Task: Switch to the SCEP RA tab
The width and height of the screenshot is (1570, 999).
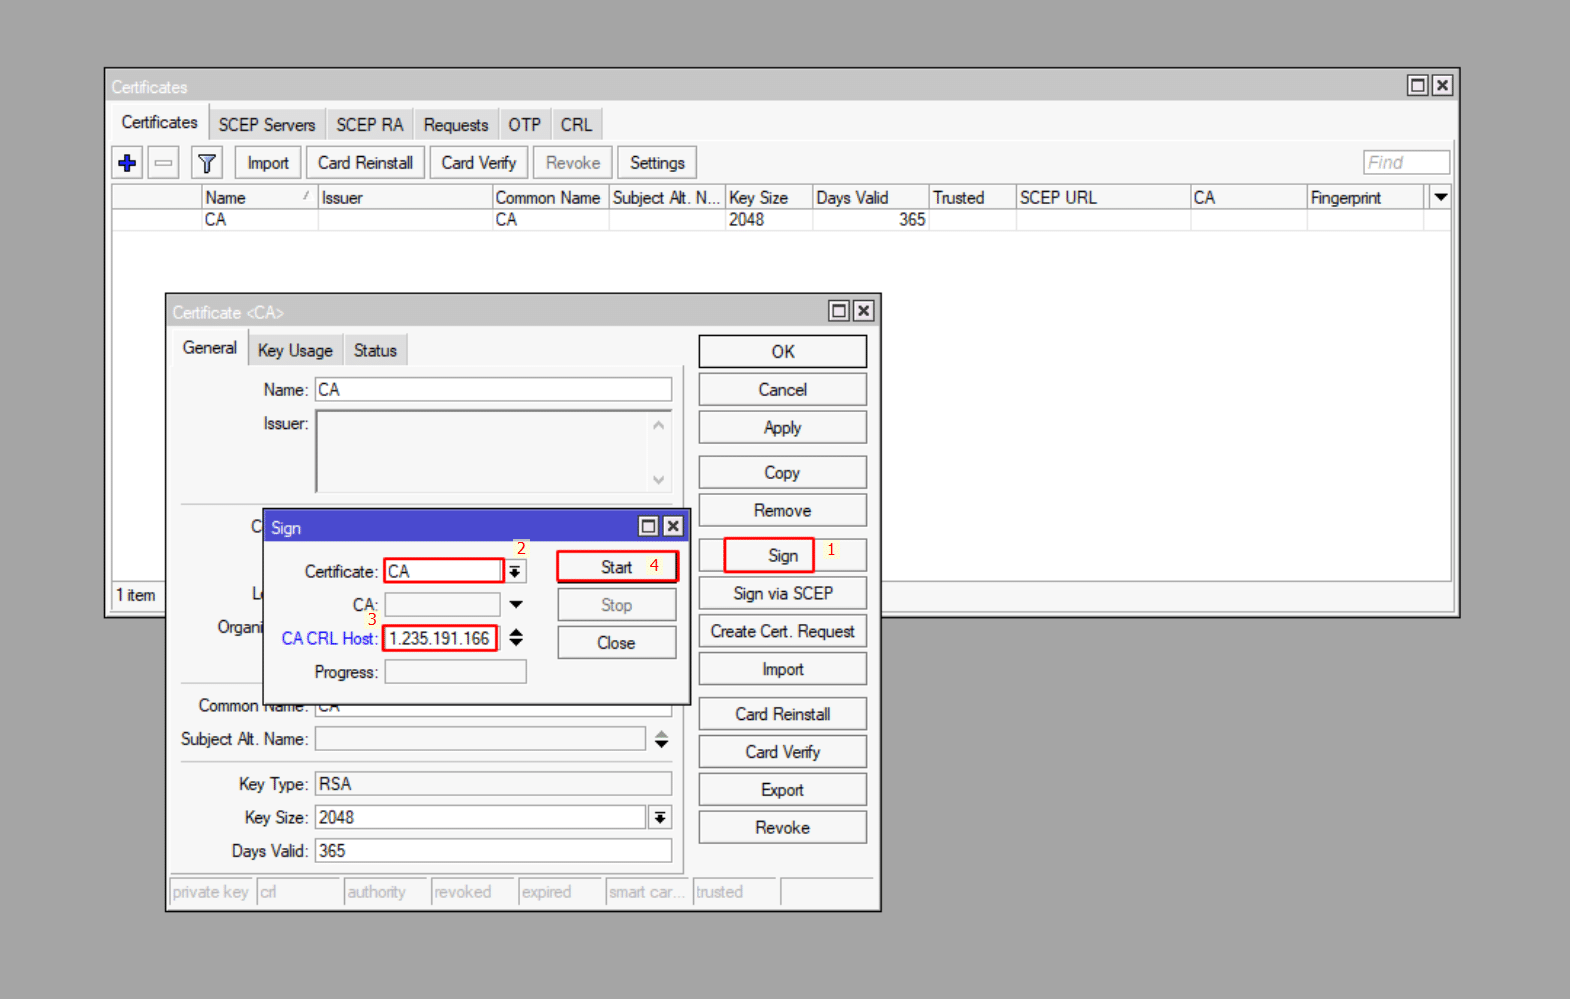Action: coord(369,124)
